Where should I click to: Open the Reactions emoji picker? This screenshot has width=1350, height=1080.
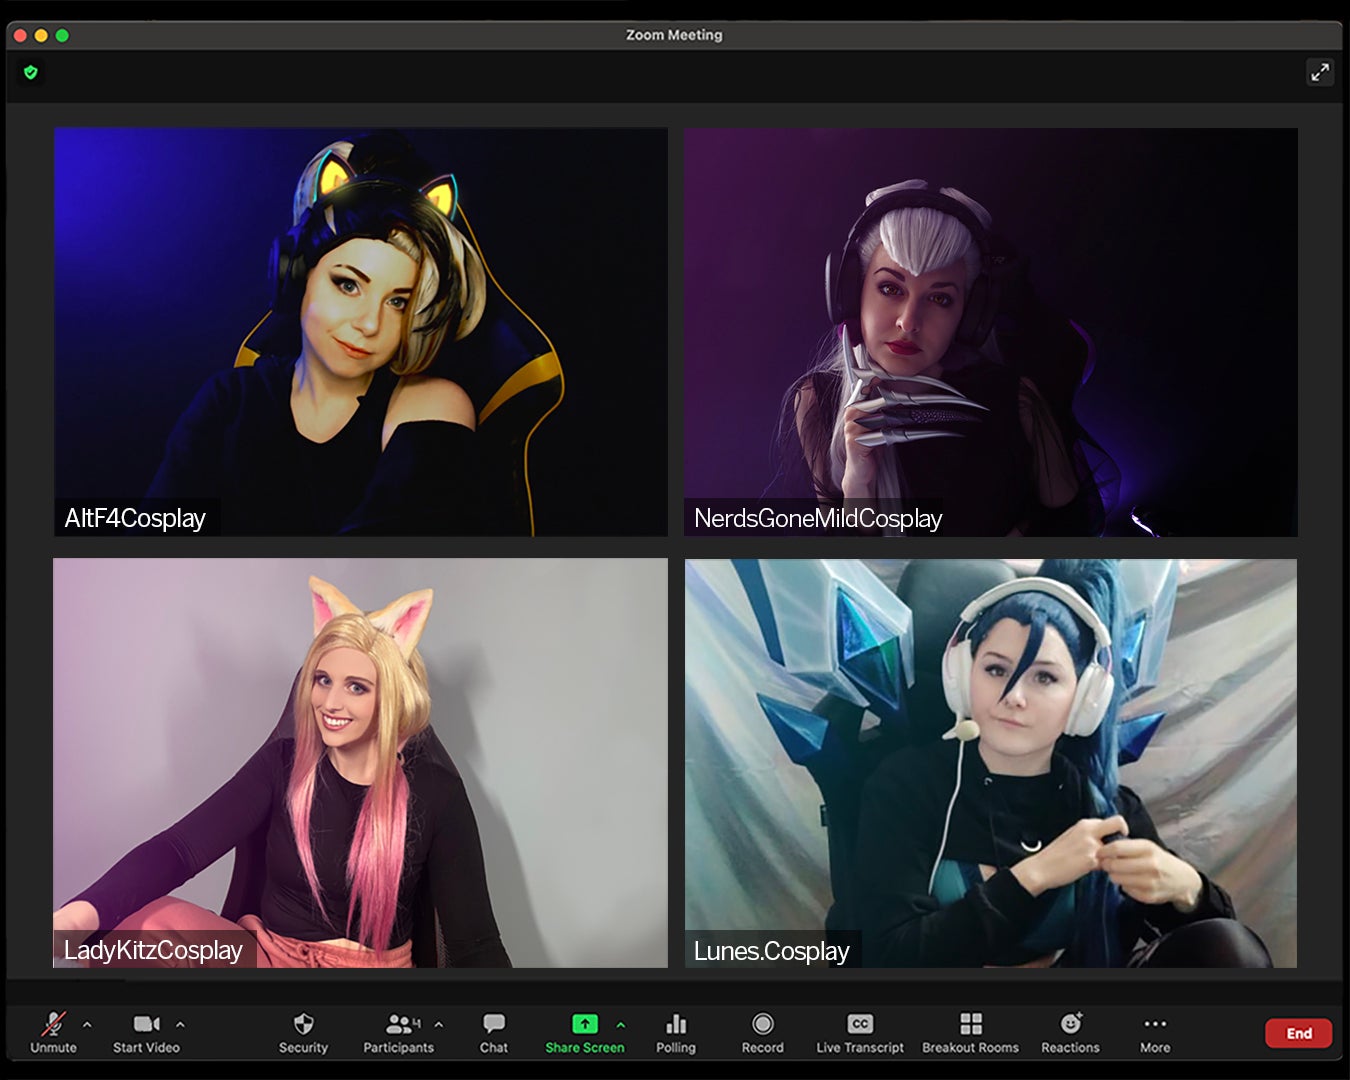[x=1070, y=1030]
